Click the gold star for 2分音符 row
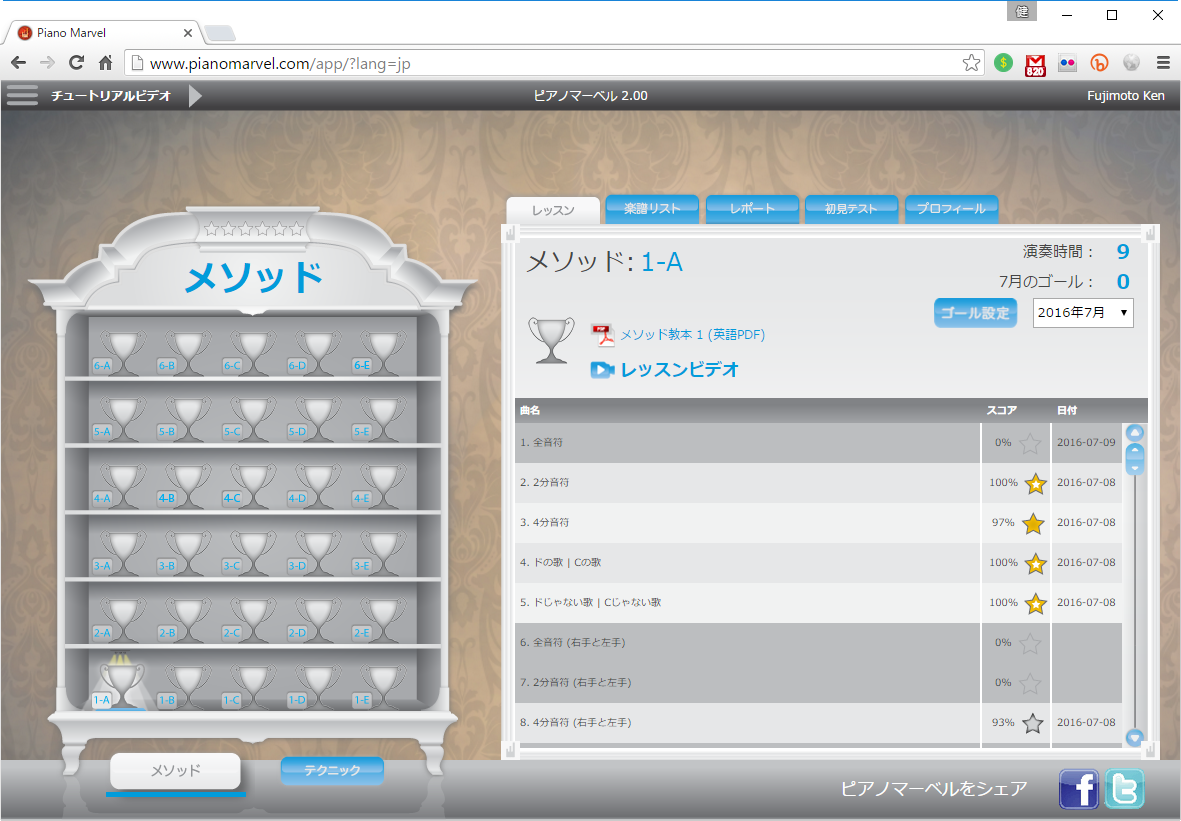The width and height of the screenshot is (1181, 821). click(1036, 484)
